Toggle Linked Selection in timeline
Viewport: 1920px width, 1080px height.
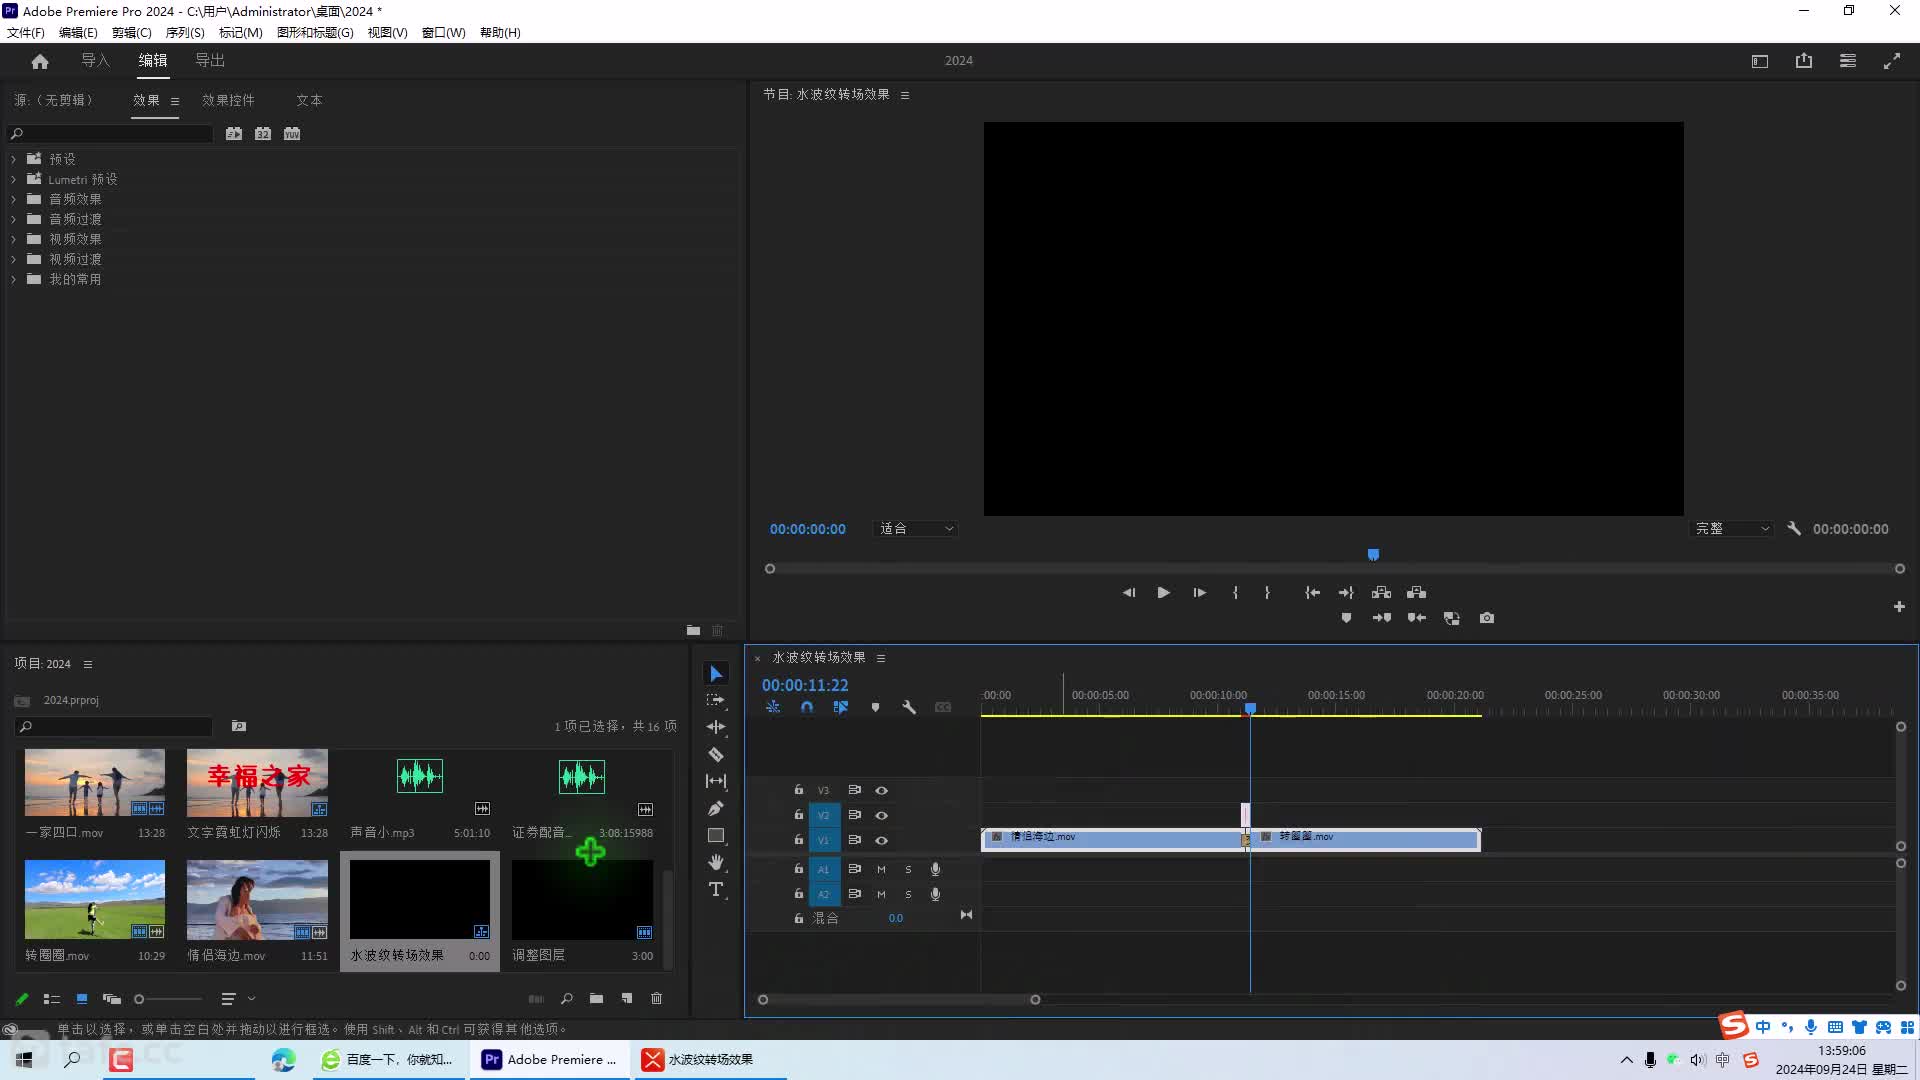(x=841, y=707)
